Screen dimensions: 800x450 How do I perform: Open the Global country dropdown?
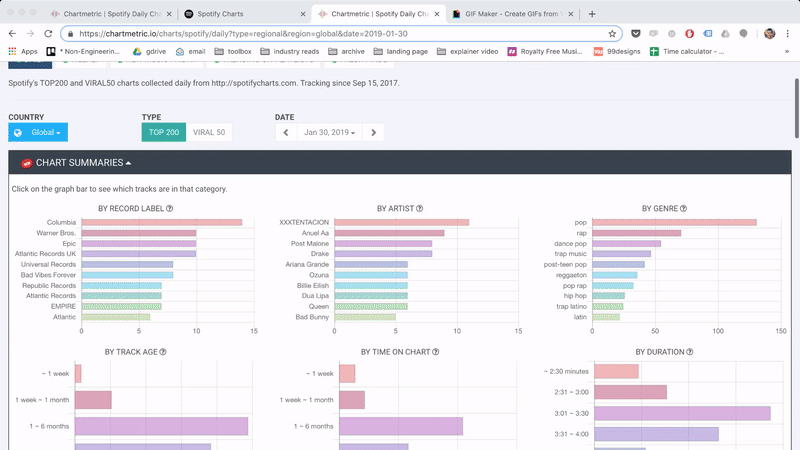38,132
